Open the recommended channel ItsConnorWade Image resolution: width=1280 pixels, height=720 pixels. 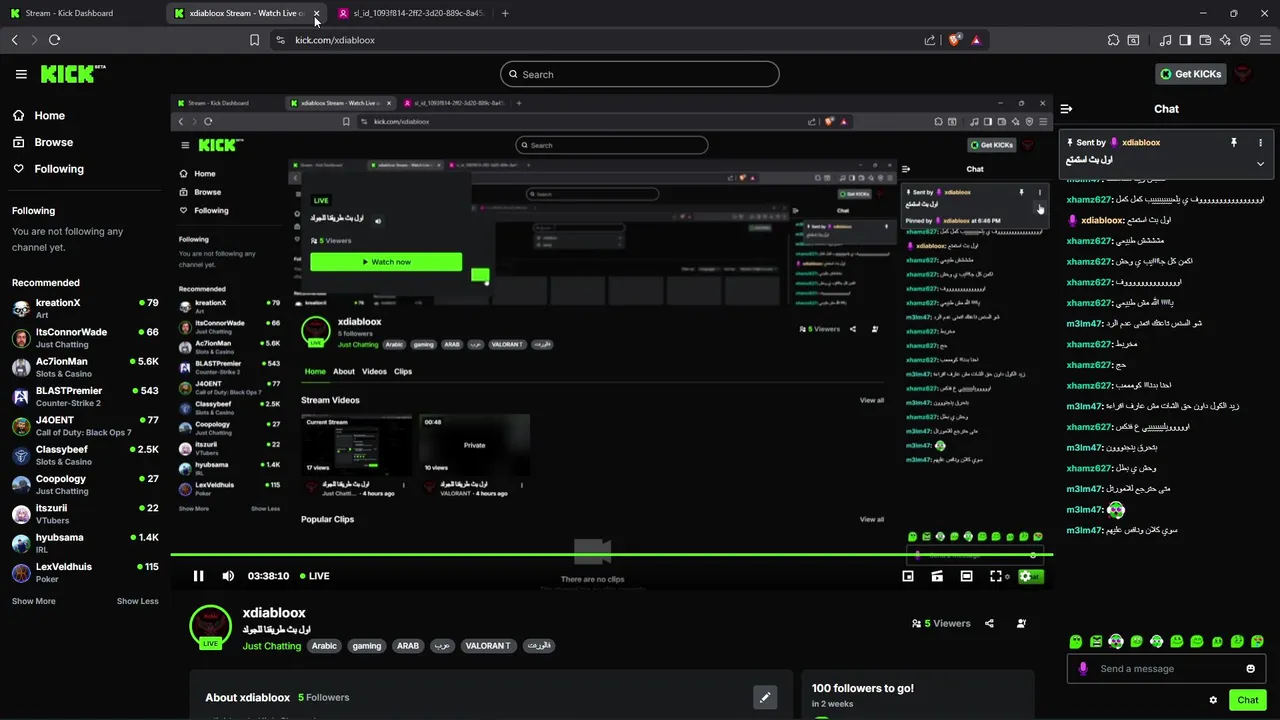pyautogui.click(x=85, y=338)
